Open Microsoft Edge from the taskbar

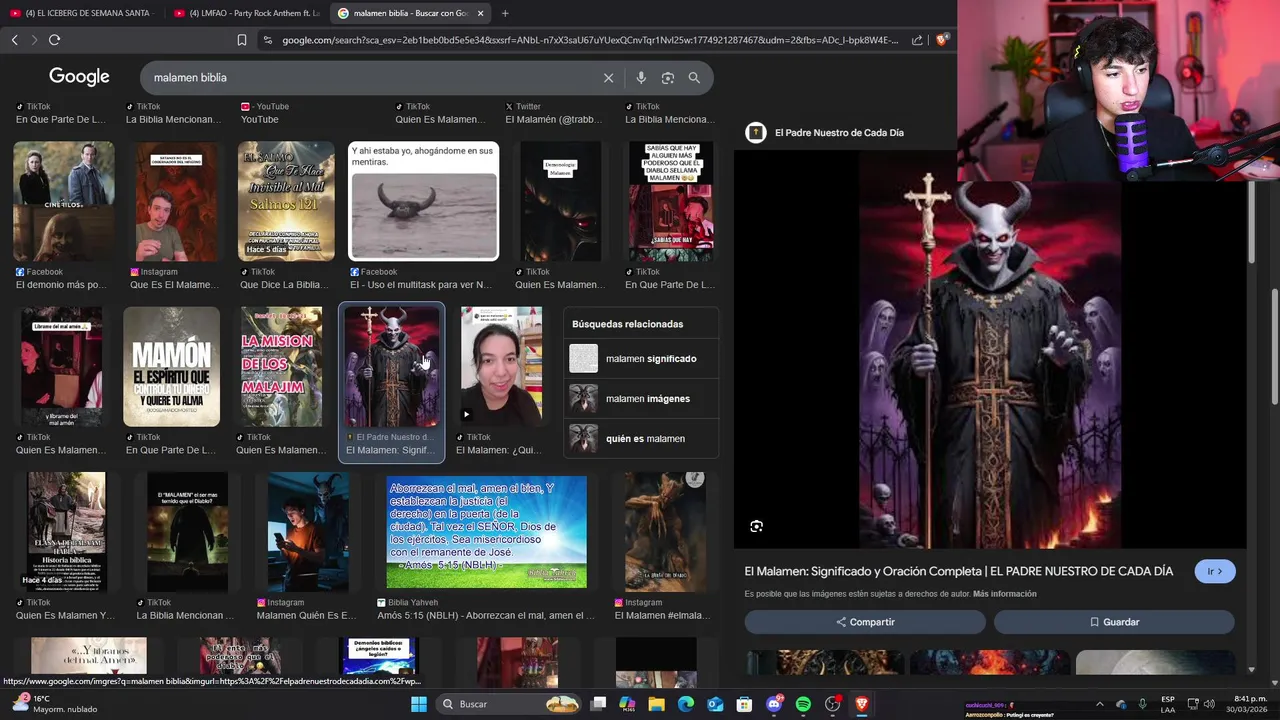point(686,704)
